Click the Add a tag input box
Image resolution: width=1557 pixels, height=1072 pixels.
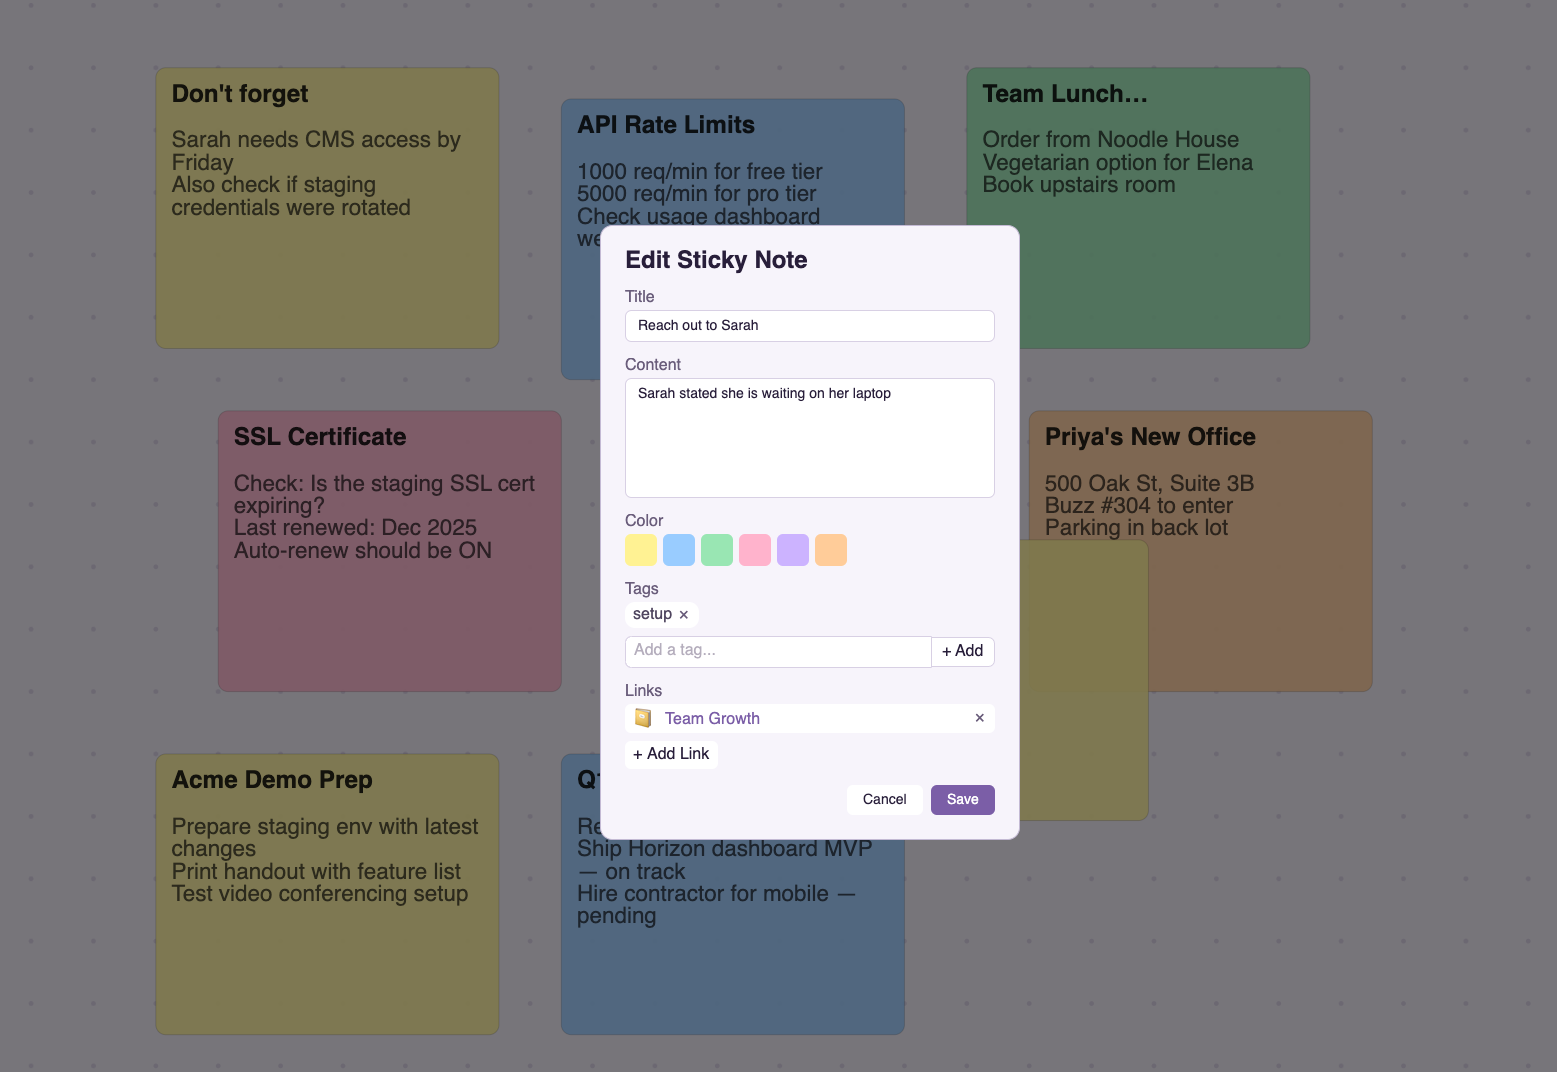click(778, 651)
